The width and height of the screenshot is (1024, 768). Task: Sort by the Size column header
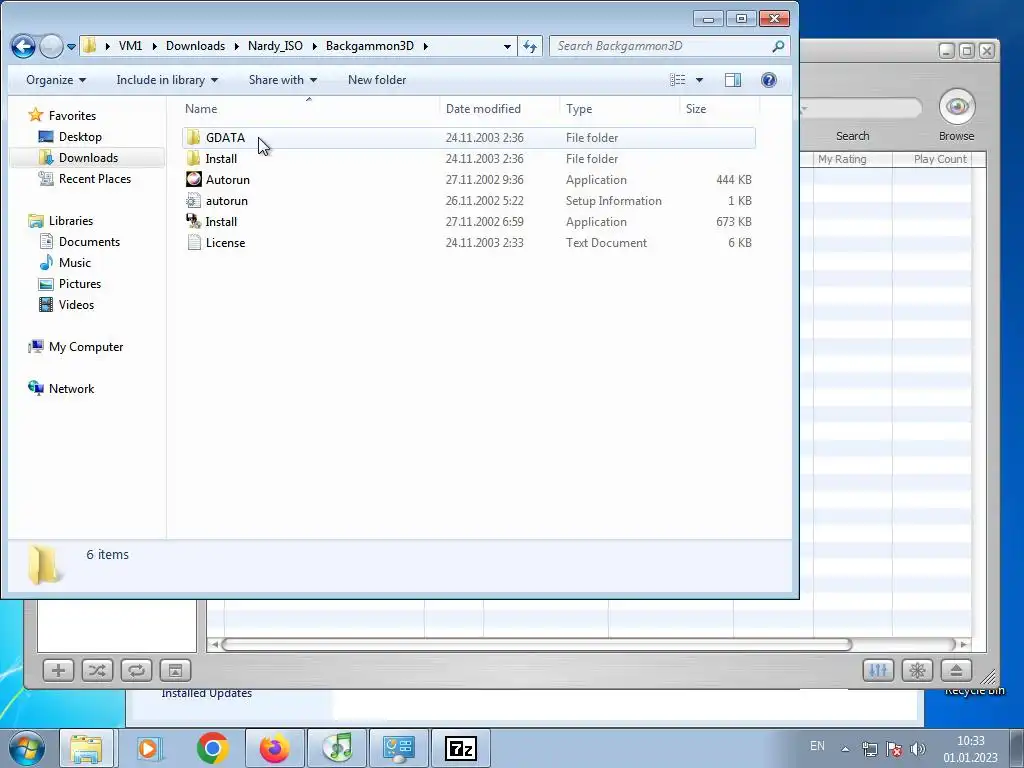click(x=718, y=109)
